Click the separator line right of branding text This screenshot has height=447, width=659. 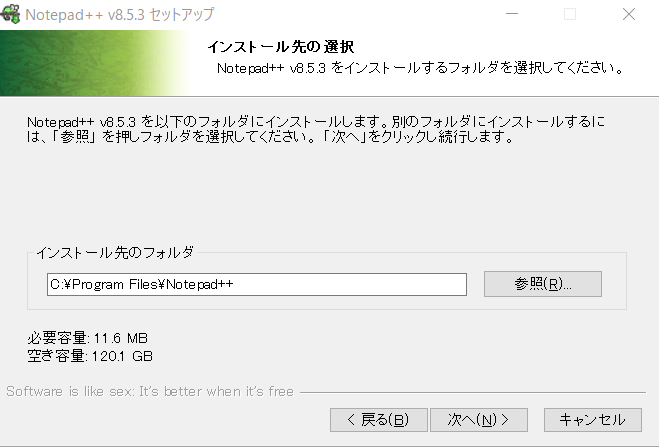coord(470,391)
